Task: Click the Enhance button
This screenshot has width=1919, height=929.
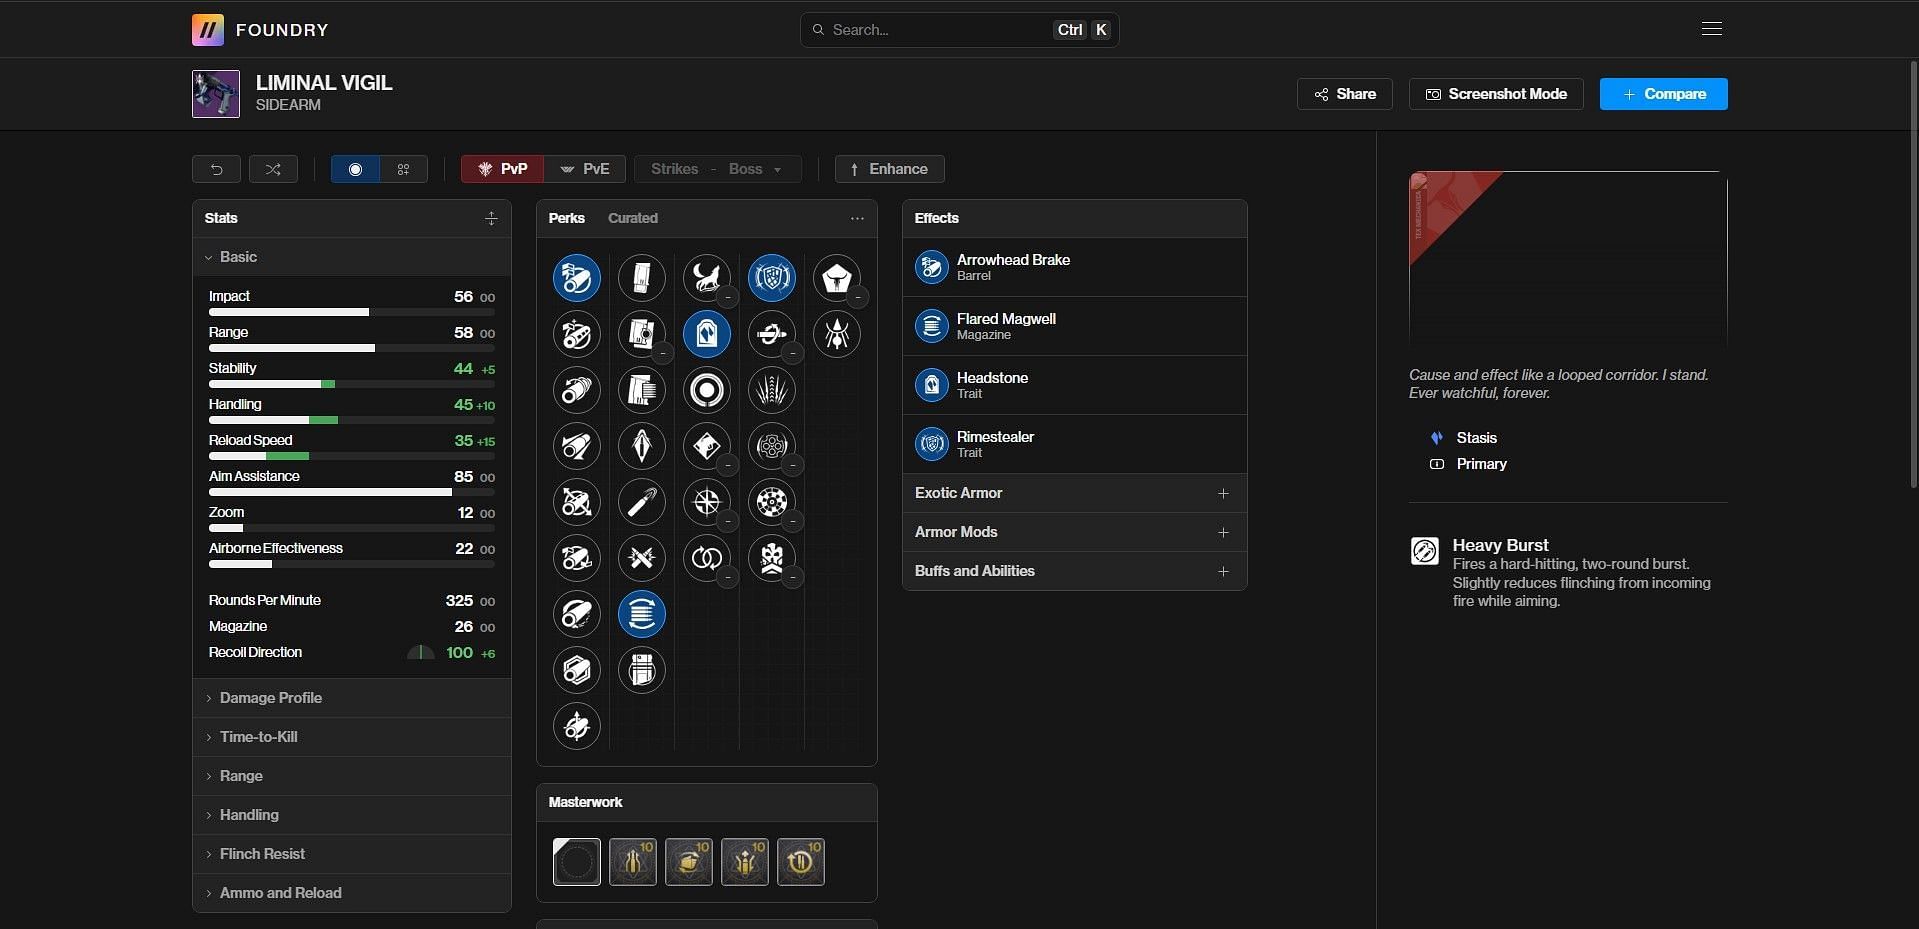Action: (x=890, y=169)
